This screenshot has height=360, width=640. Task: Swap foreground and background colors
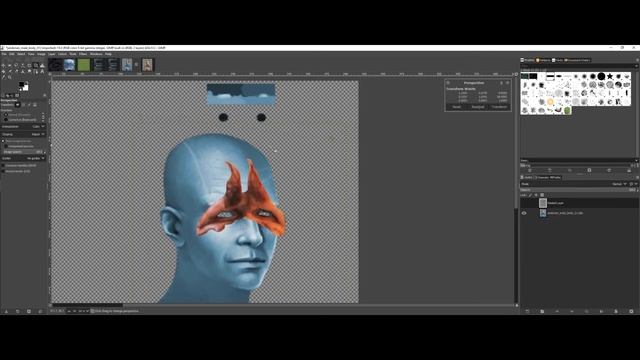click(x=27, y=82)
